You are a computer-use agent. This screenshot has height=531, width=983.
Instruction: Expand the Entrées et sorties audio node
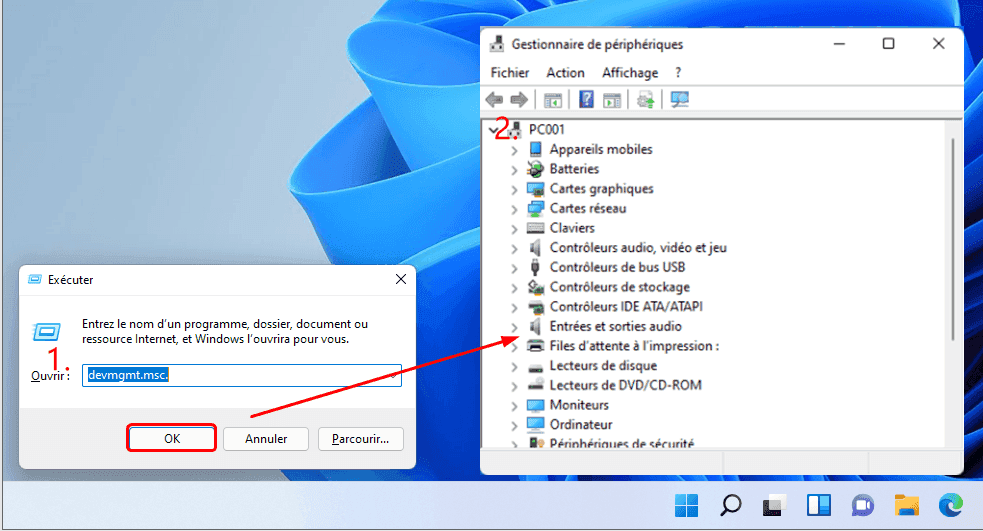tap(514, 327)
